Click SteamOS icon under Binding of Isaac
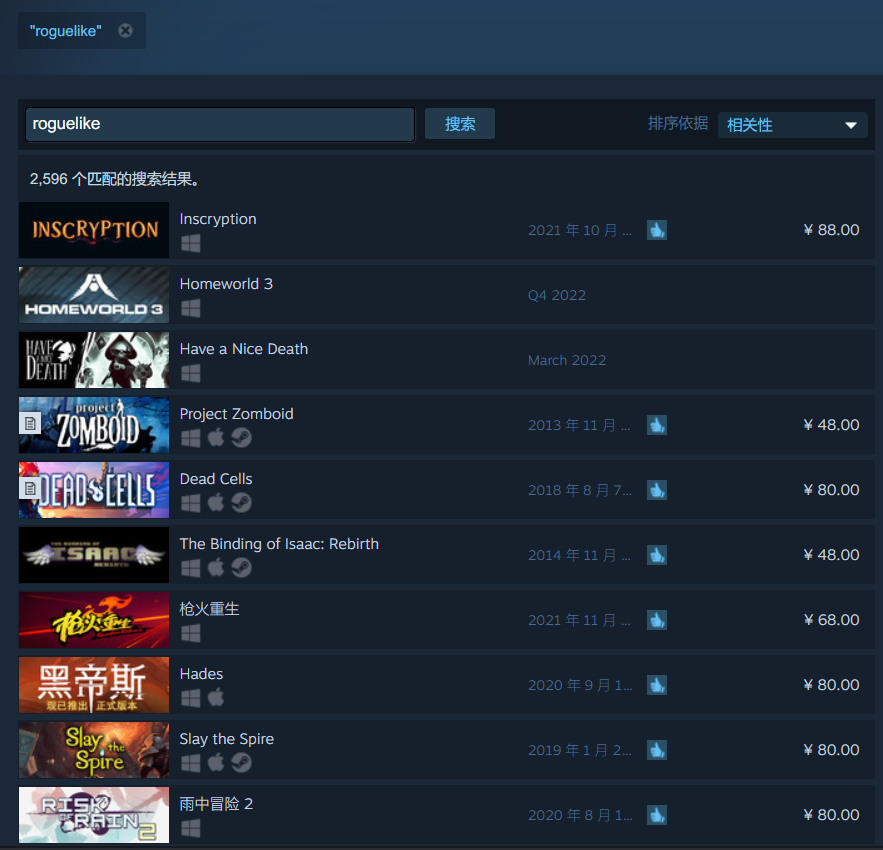Screen dimensions: 883x850 [241, 568]
